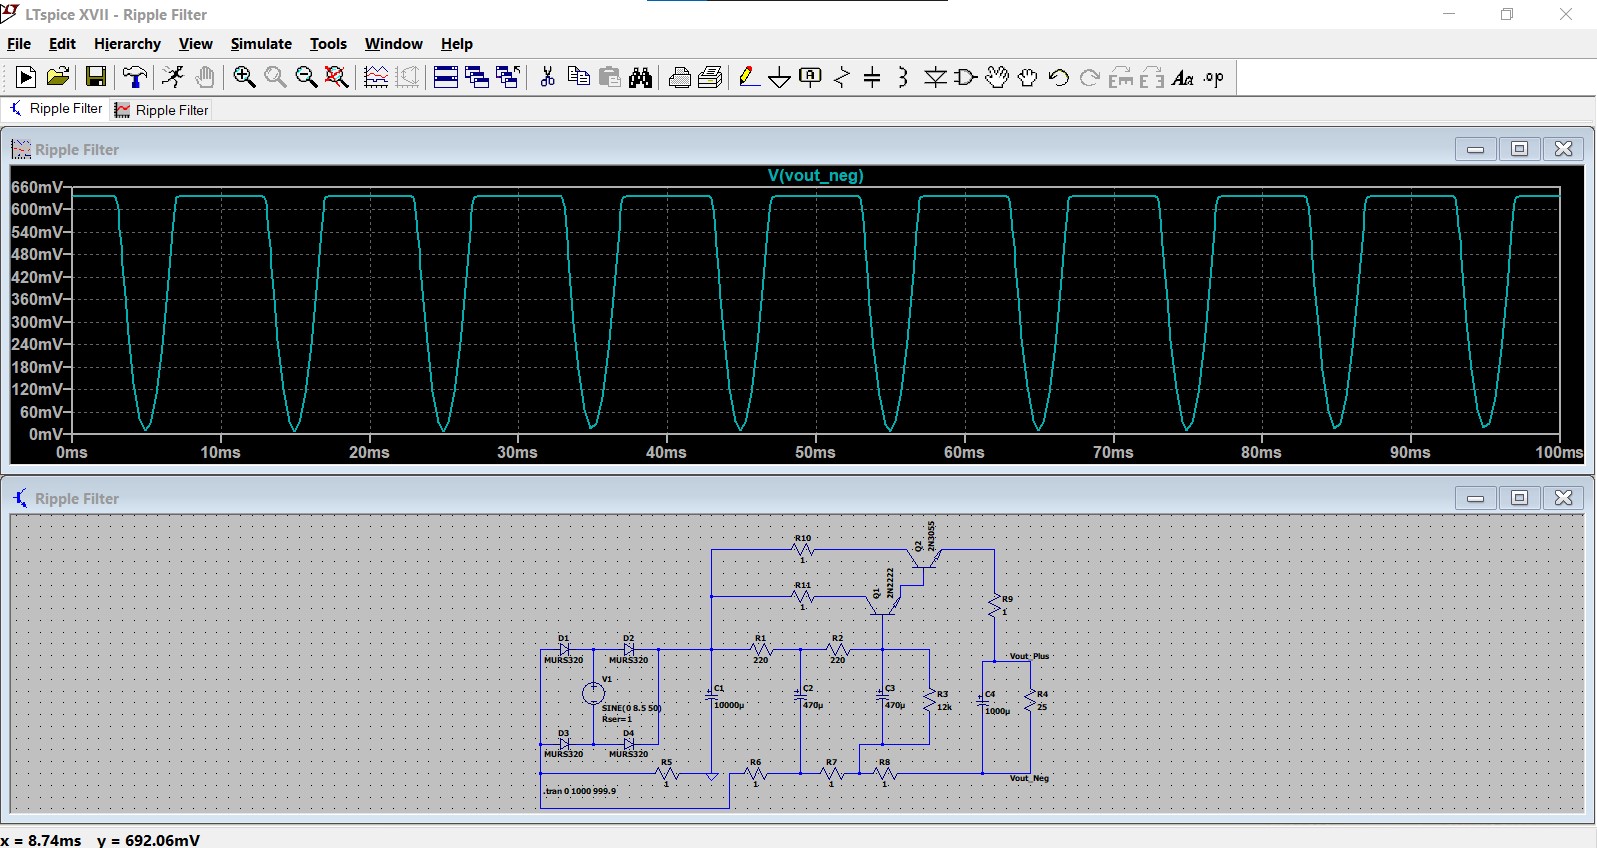Place a diode component
Viewport: 1597px width, 848px height.
tap(935, 77)
